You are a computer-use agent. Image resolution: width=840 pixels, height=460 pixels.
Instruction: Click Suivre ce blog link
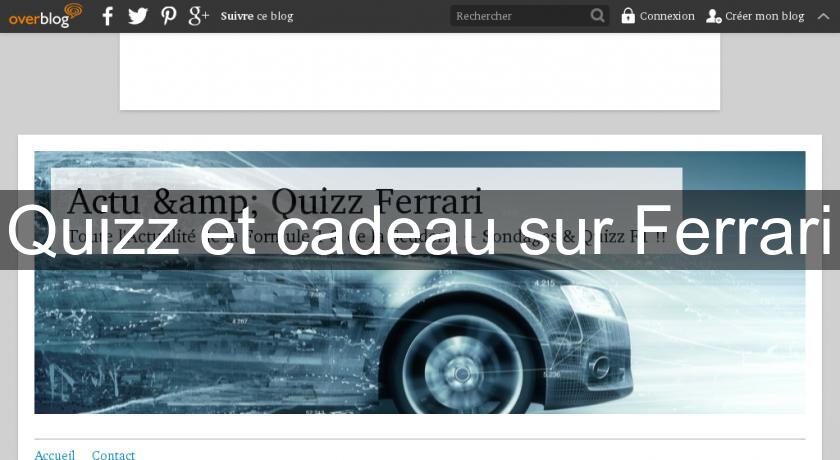(x=257, y=16)
